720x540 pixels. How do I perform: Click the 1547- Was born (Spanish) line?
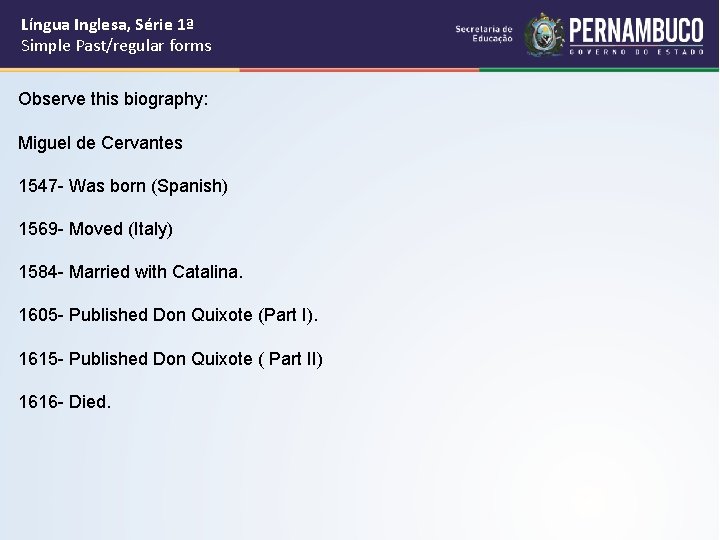coord(123,186)
